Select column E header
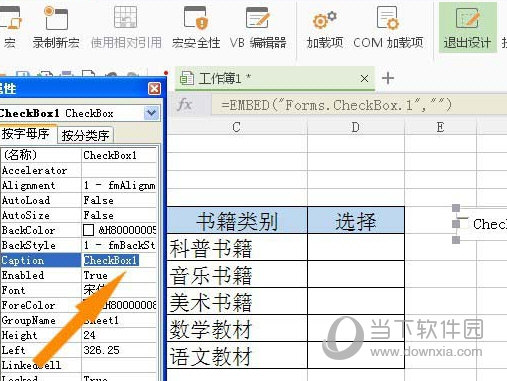Image resolution: width=507 pixels, height=381 pixels. [x=440, y=127]
